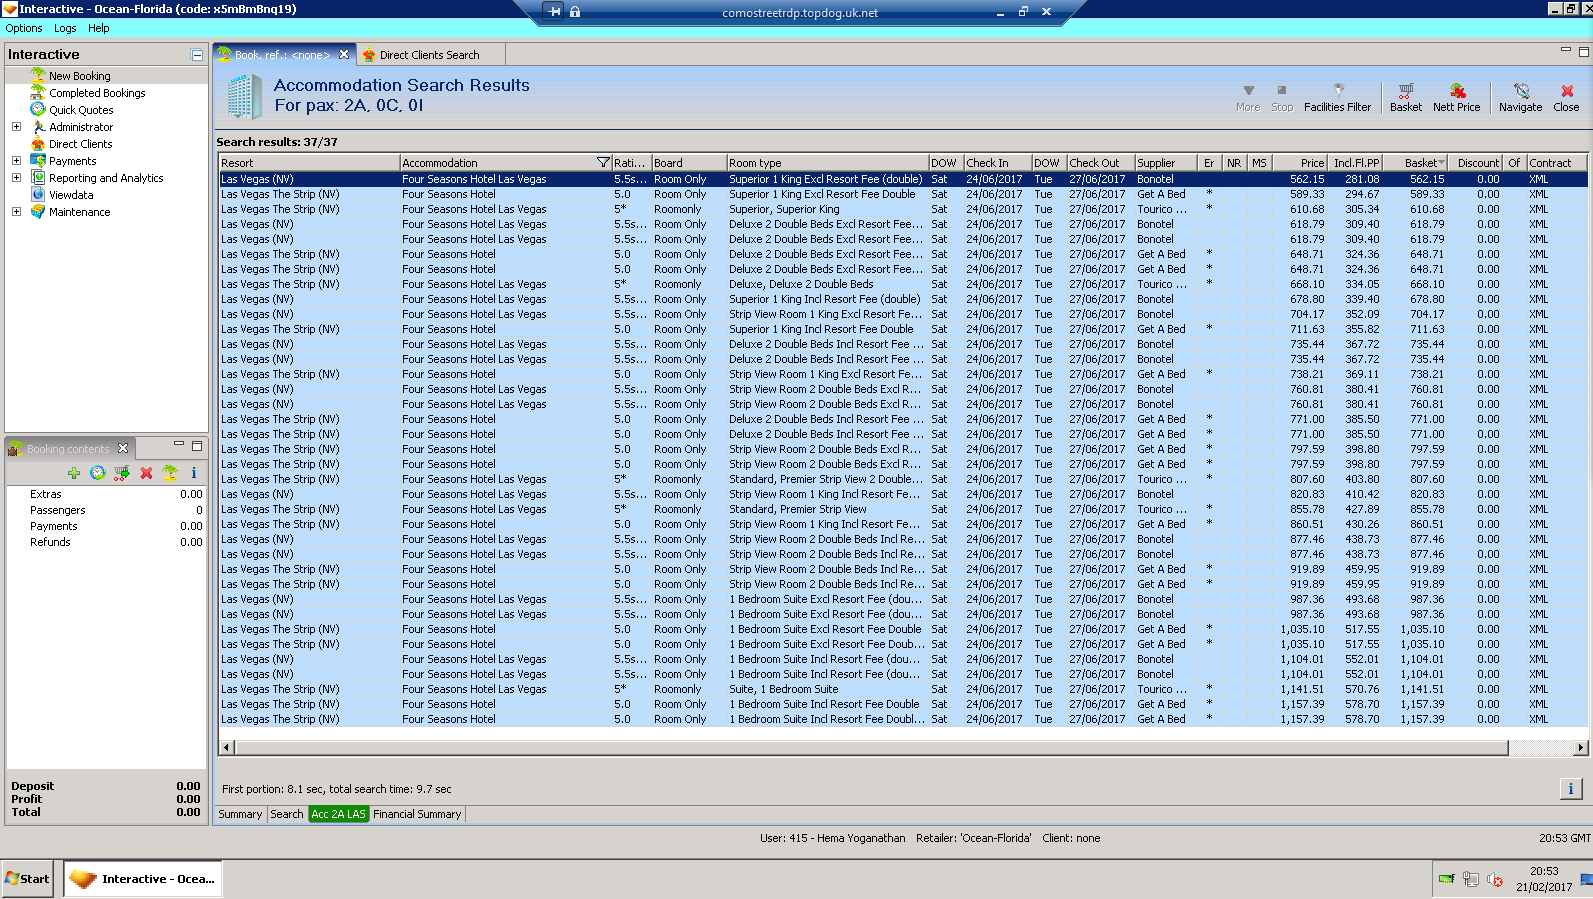Click the scroll-left arrow of results table
The width and height of the screenshot is (1593, 899).
tap(226, 747)
